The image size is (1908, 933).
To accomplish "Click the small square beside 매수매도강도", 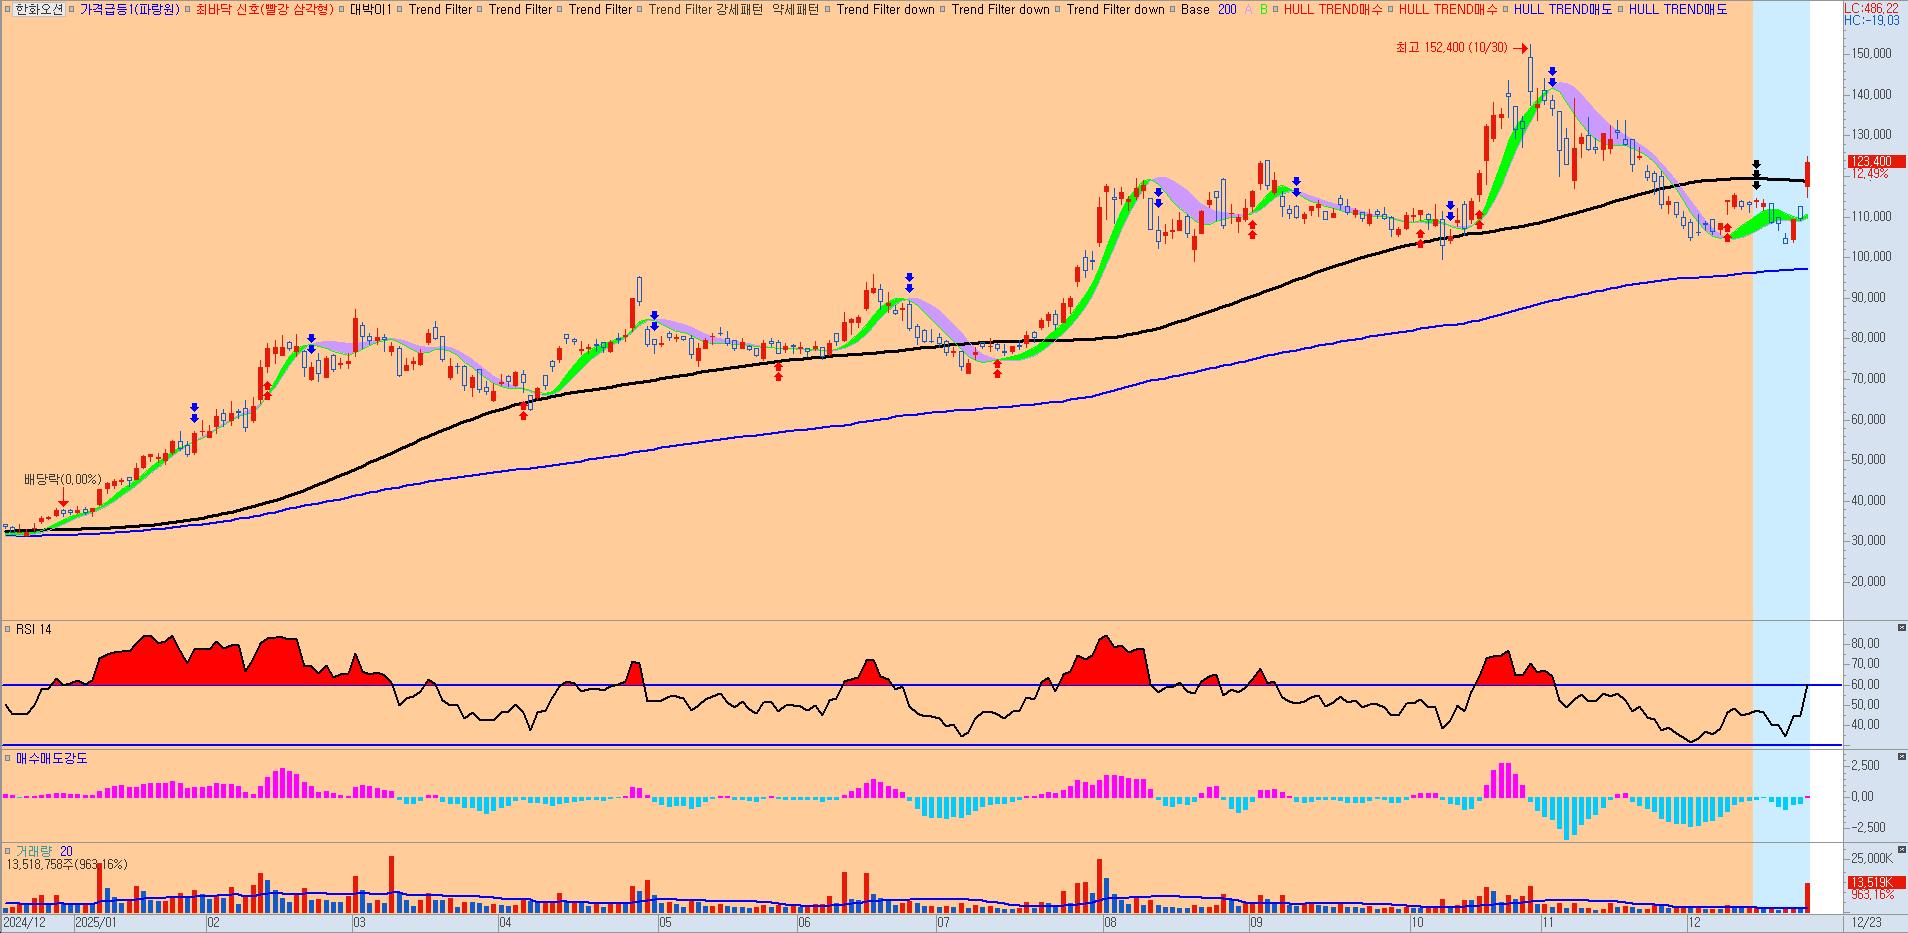I will tap(8, 759).
